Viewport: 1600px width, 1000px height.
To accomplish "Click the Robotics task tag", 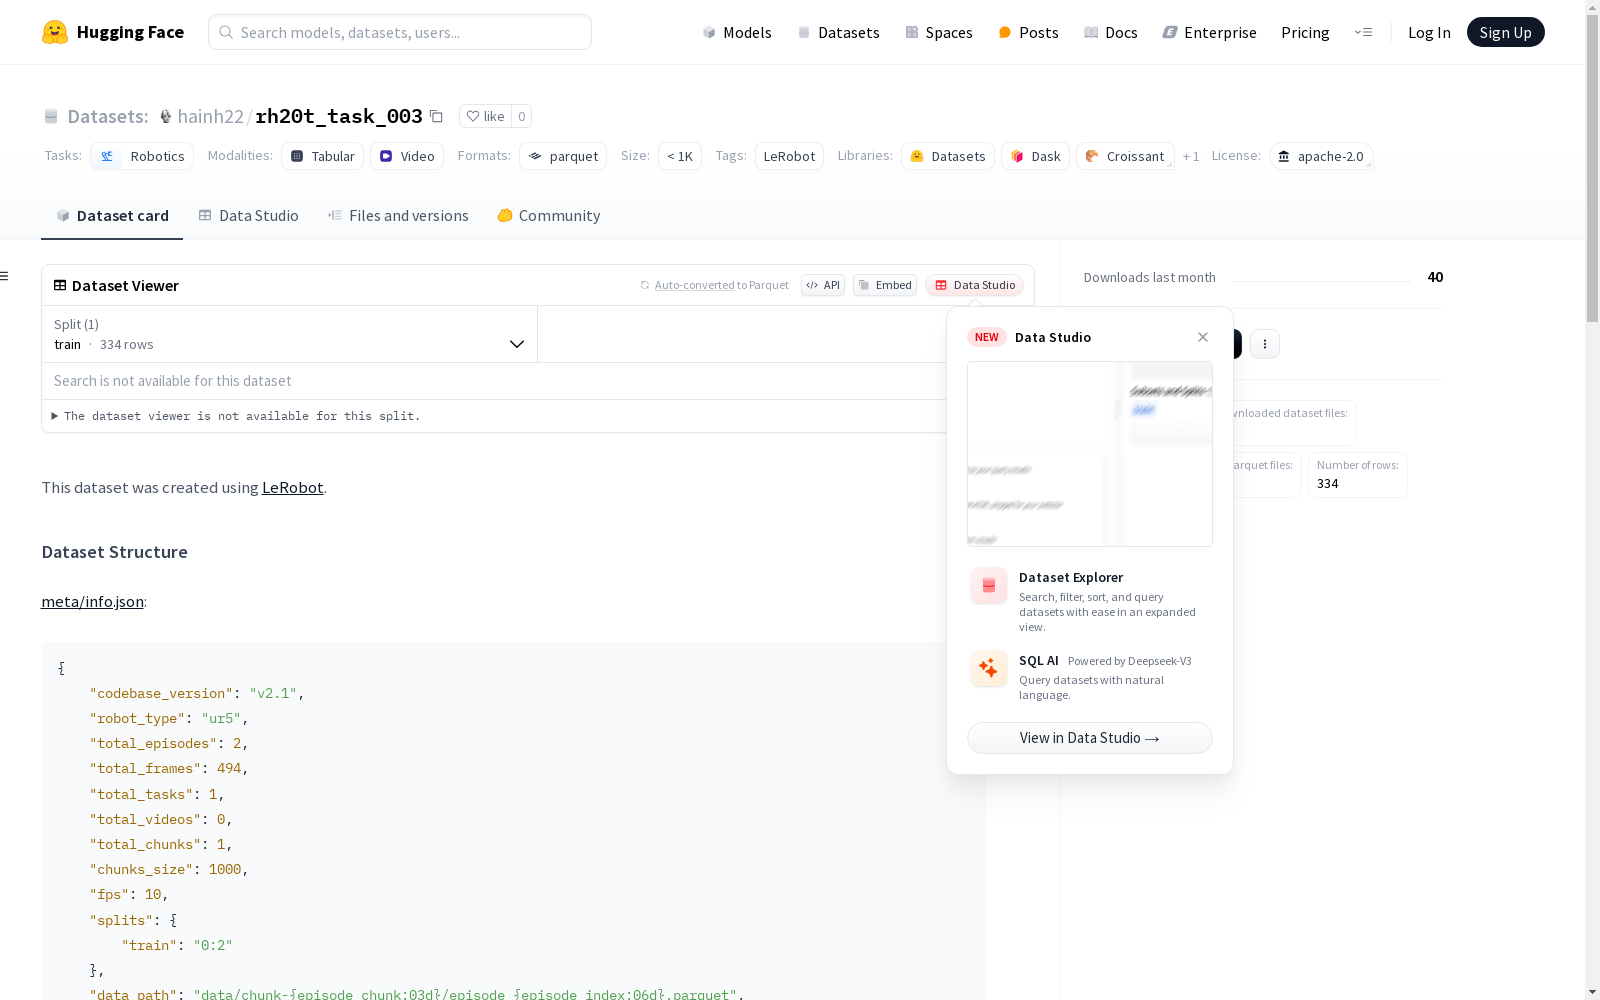I will (x=143, y=156).
